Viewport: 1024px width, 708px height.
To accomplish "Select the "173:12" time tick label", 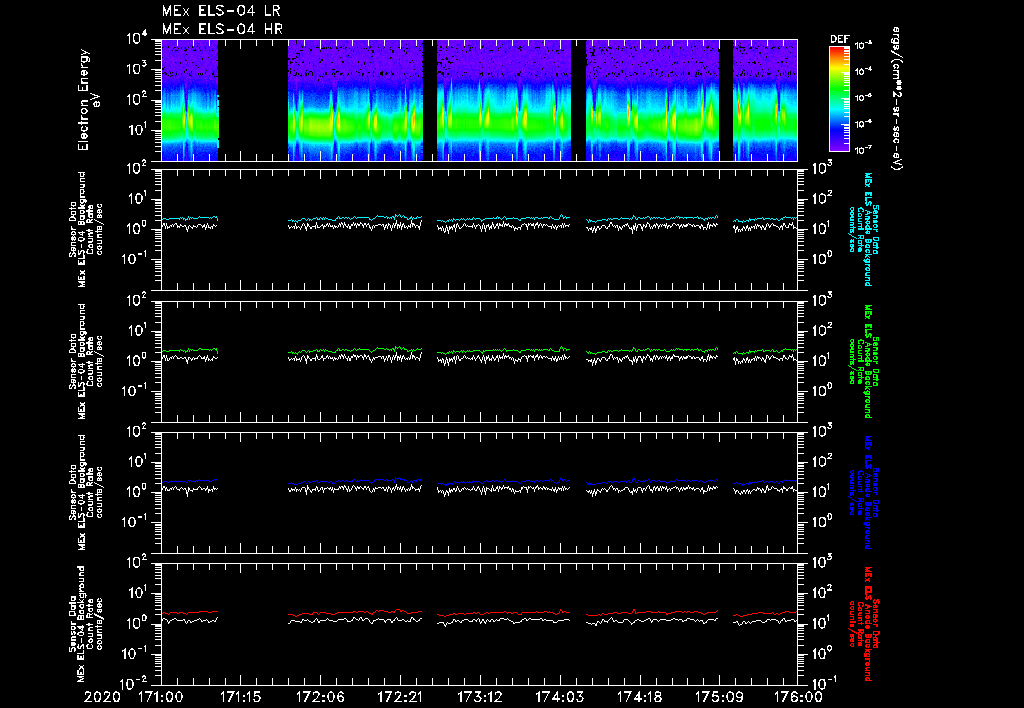I will [x=479, y=697].
